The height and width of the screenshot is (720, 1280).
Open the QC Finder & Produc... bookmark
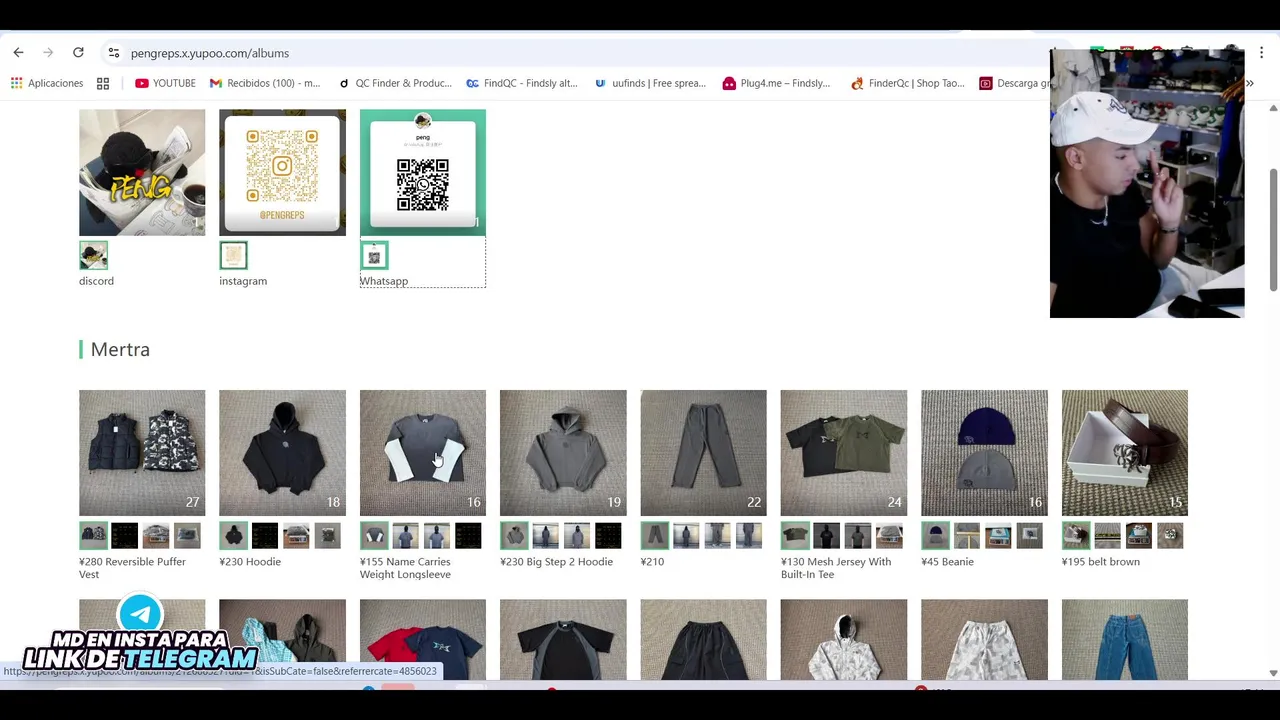(395, 83)
